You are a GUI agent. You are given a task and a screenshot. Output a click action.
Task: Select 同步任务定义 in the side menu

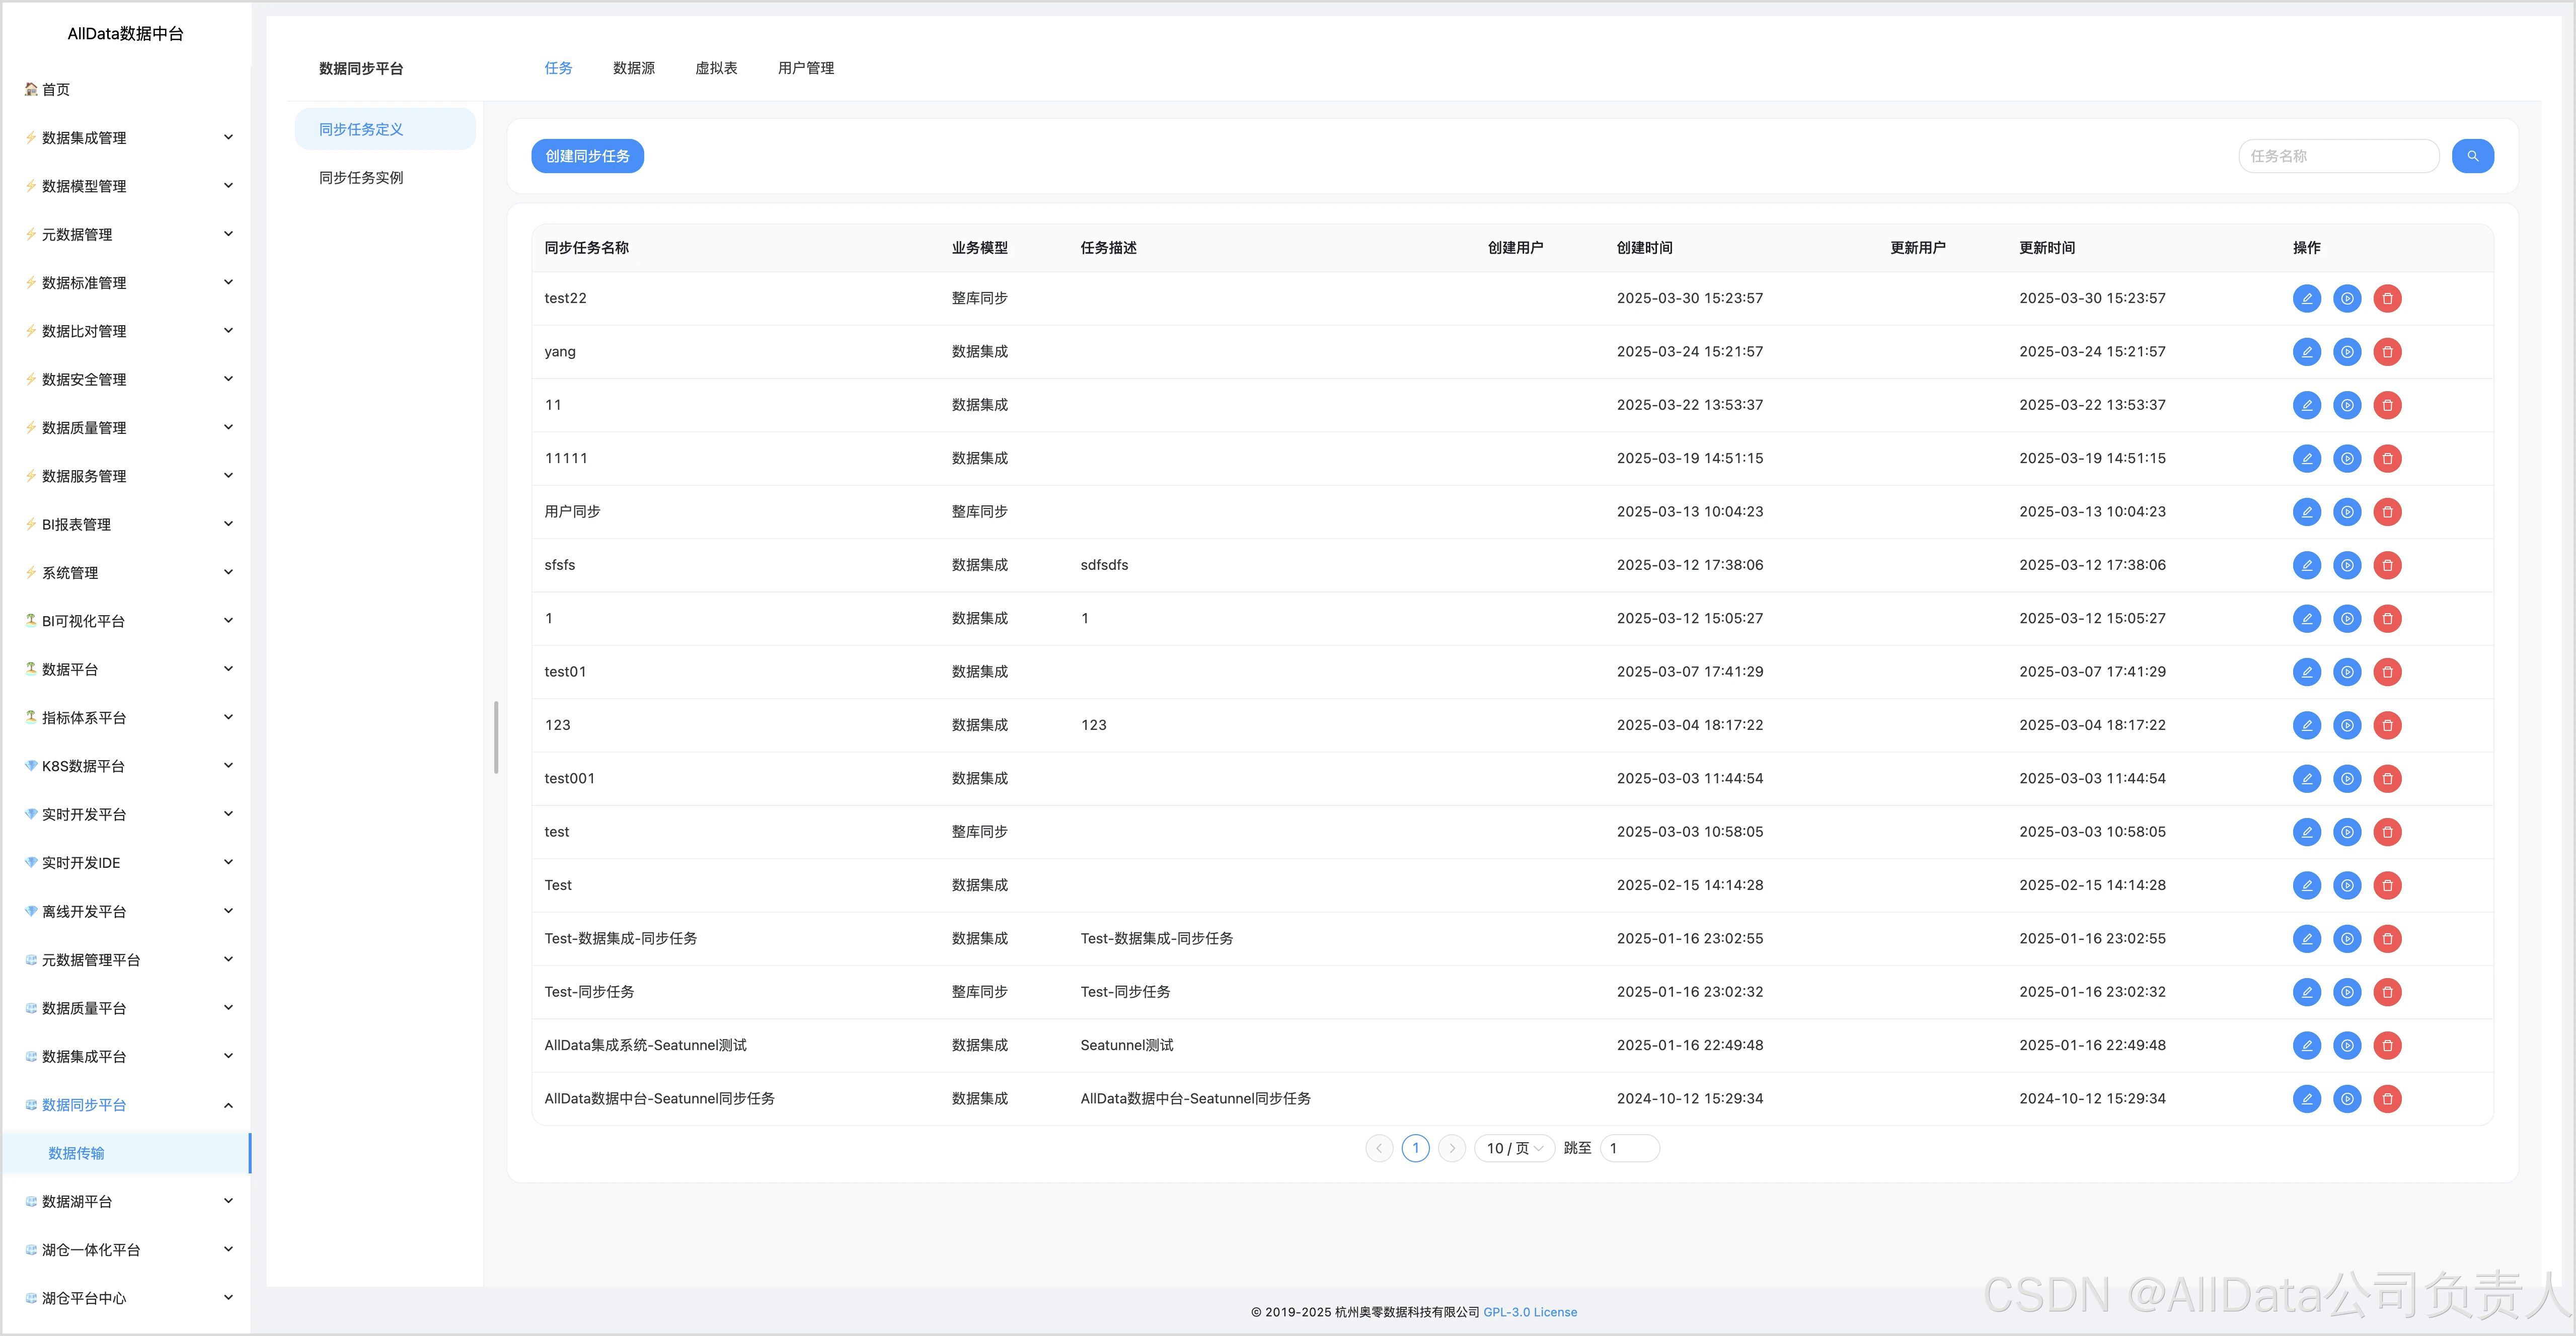point(385,129)
